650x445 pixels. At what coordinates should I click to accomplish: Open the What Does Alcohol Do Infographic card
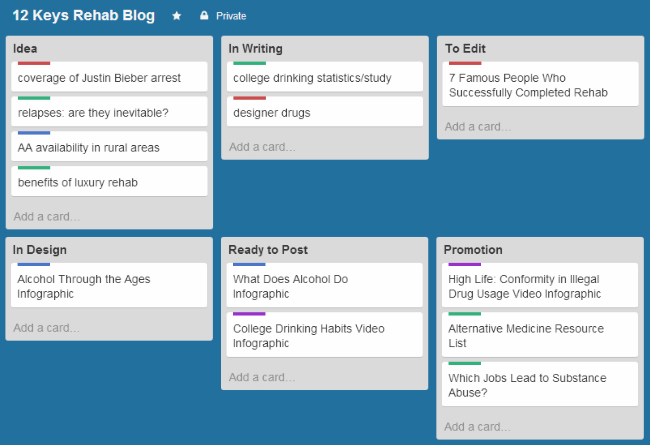(x=325, y=285)
